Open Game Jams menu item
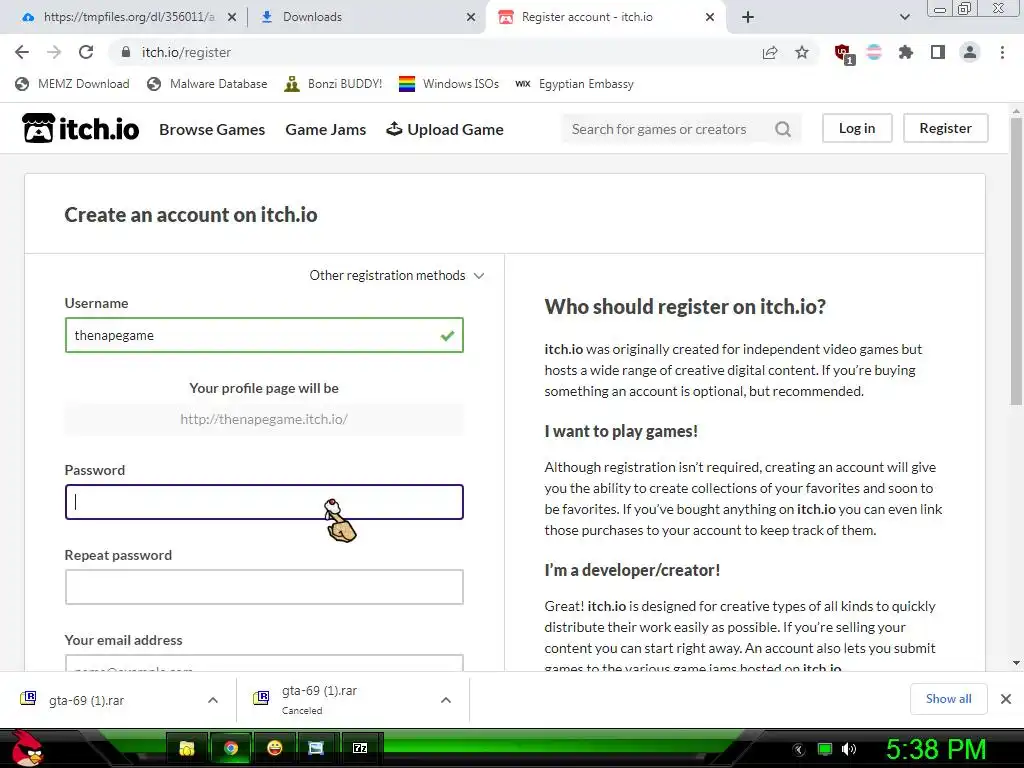 click(326, 129)
